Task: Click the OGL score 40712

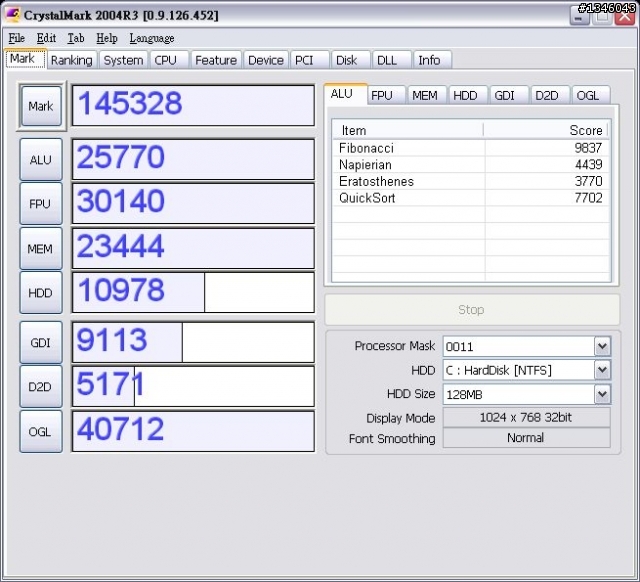Action: 193,431
